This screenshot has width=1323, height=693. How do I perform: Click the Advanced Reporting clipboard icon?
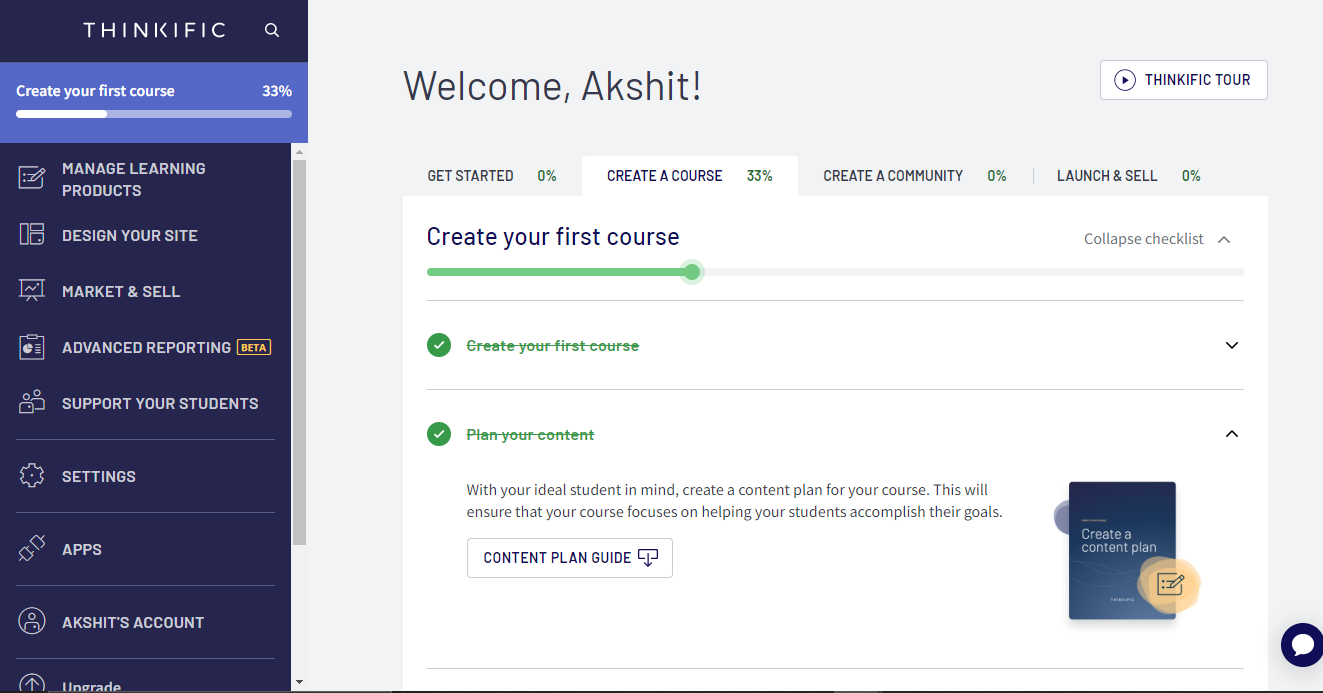click(32, 347)
